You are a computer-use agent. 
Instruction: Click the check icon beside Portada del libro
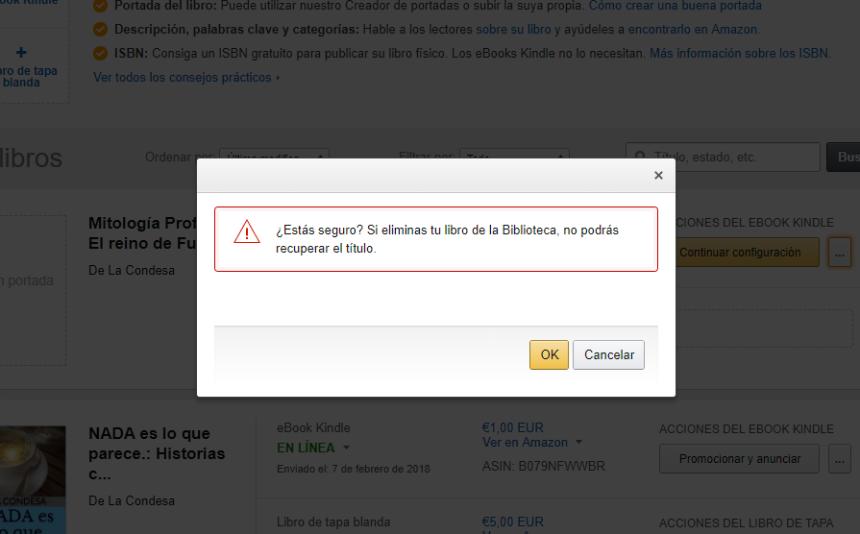tap(98, 7)
